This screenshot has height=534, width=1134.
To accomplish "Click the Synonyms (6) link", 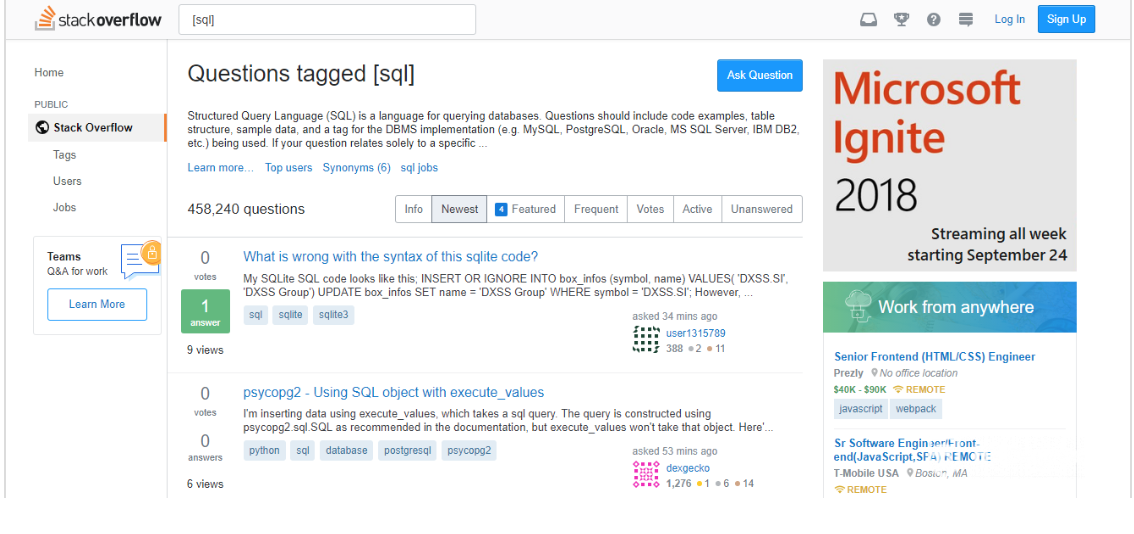I will 357,167.
